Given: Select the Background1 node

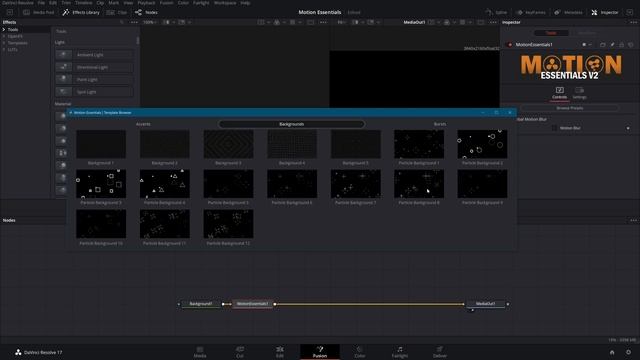Looking at the screenshot, I should click(201, 304).
